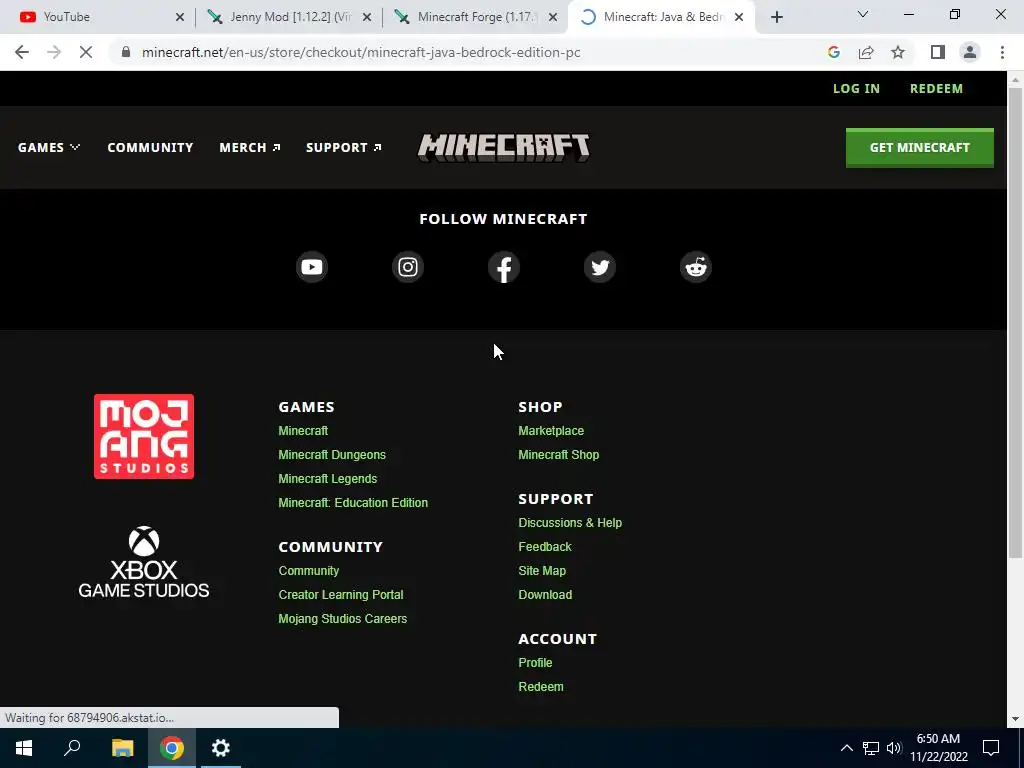Open a new browser tab
This screenshot has height=768, width=1024.
coord(776,17)
